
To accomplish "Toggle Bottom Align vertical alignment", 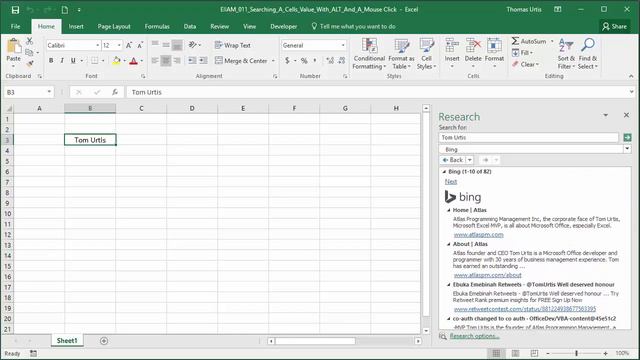I will tap(177, 45).
